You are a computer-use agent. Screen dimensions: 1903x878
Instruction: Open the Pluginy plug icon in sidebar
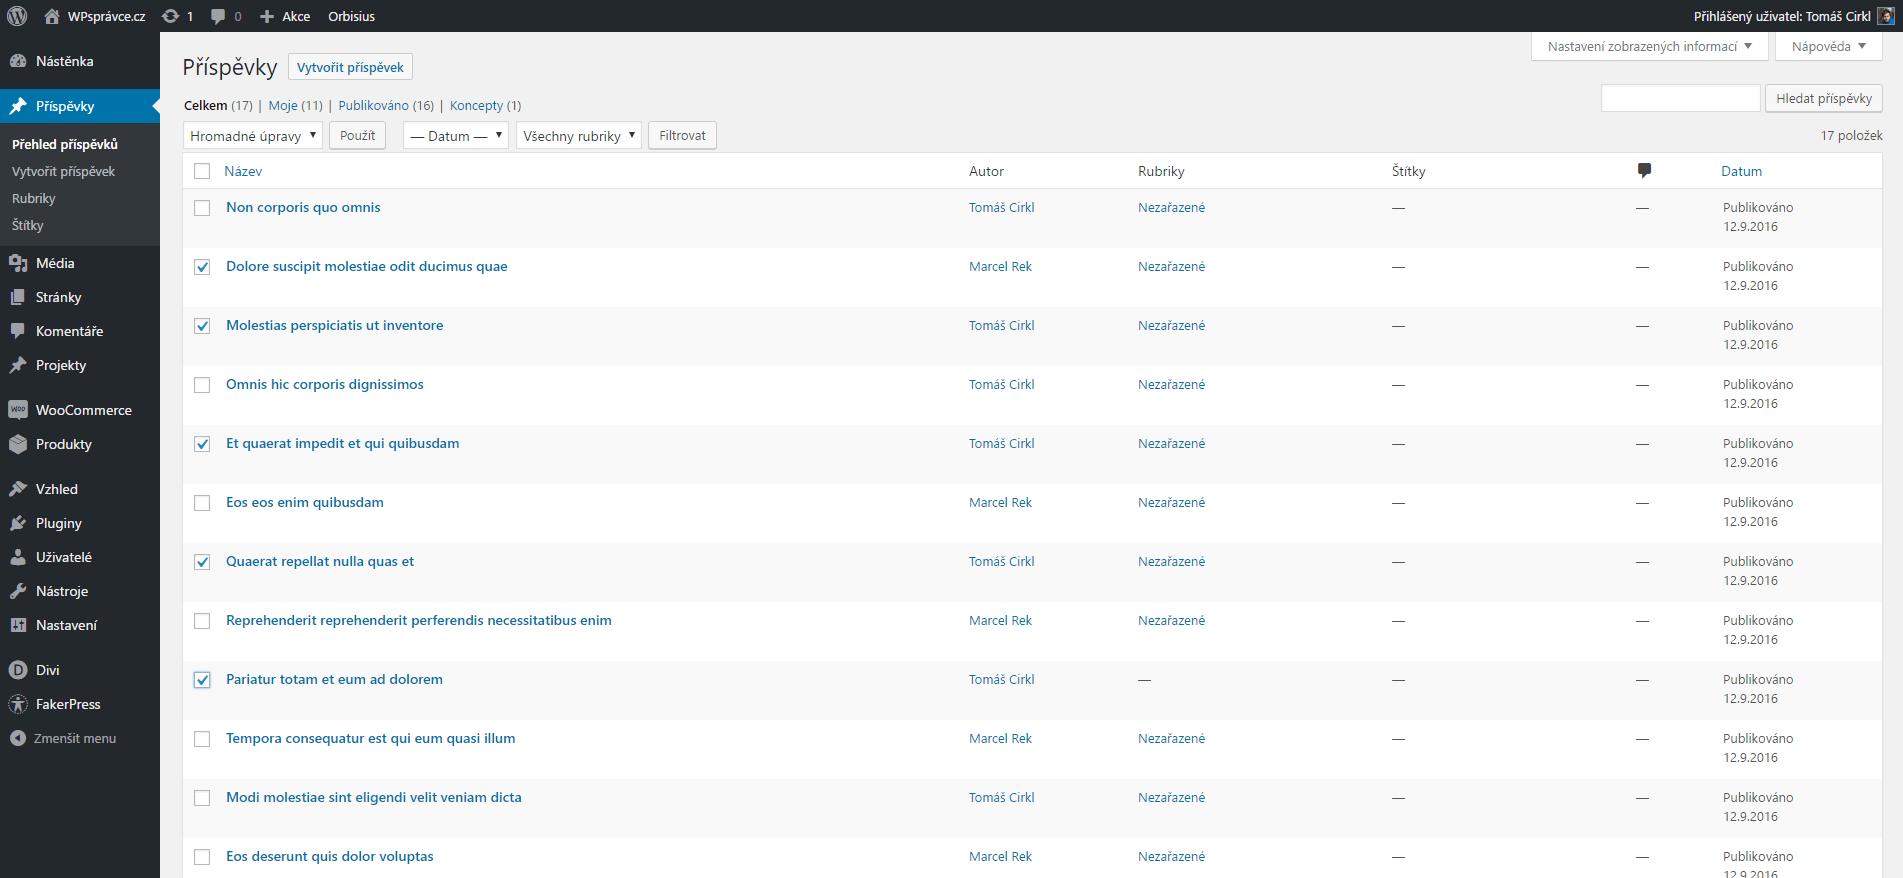point(18,523)
